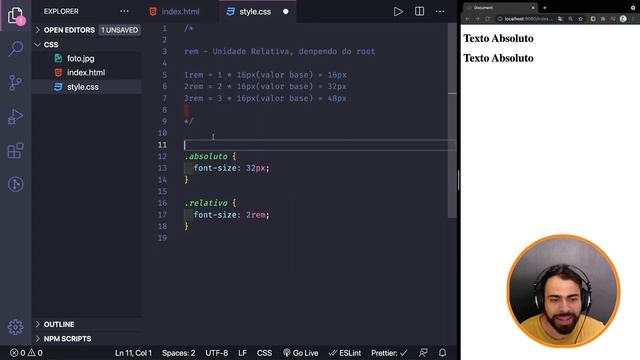
Task: Open the Git graph timeline icon
Action: [16, 184]
